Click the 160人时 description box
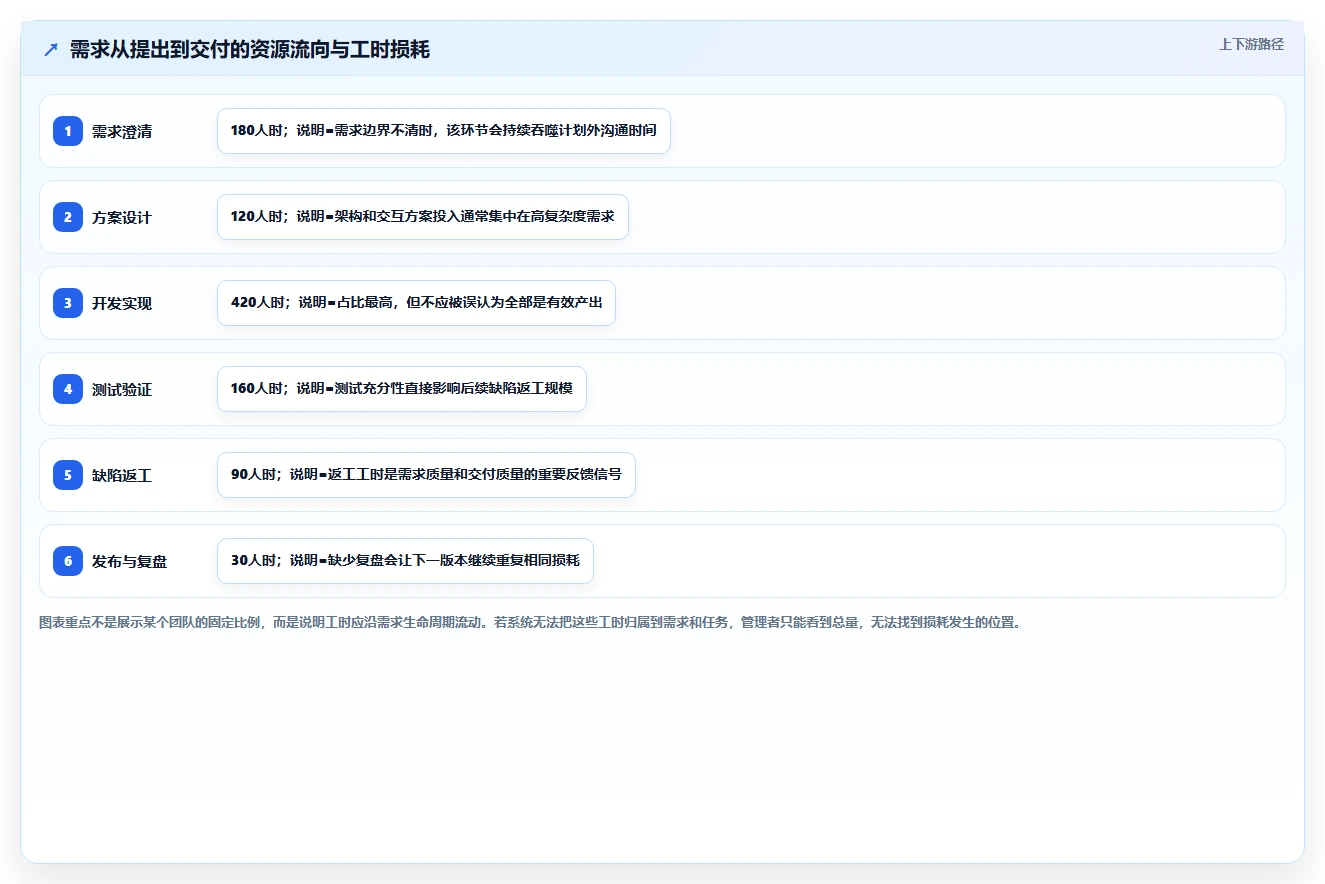The width and height of the screenshot is (1325, 884). (402, 389)
